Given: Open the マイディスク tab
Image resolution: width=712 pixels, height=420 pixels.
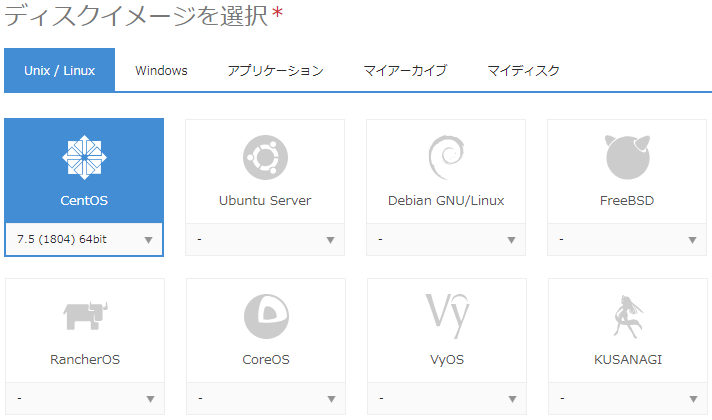Looking at the screenshot, I should (x=523, y=71).
